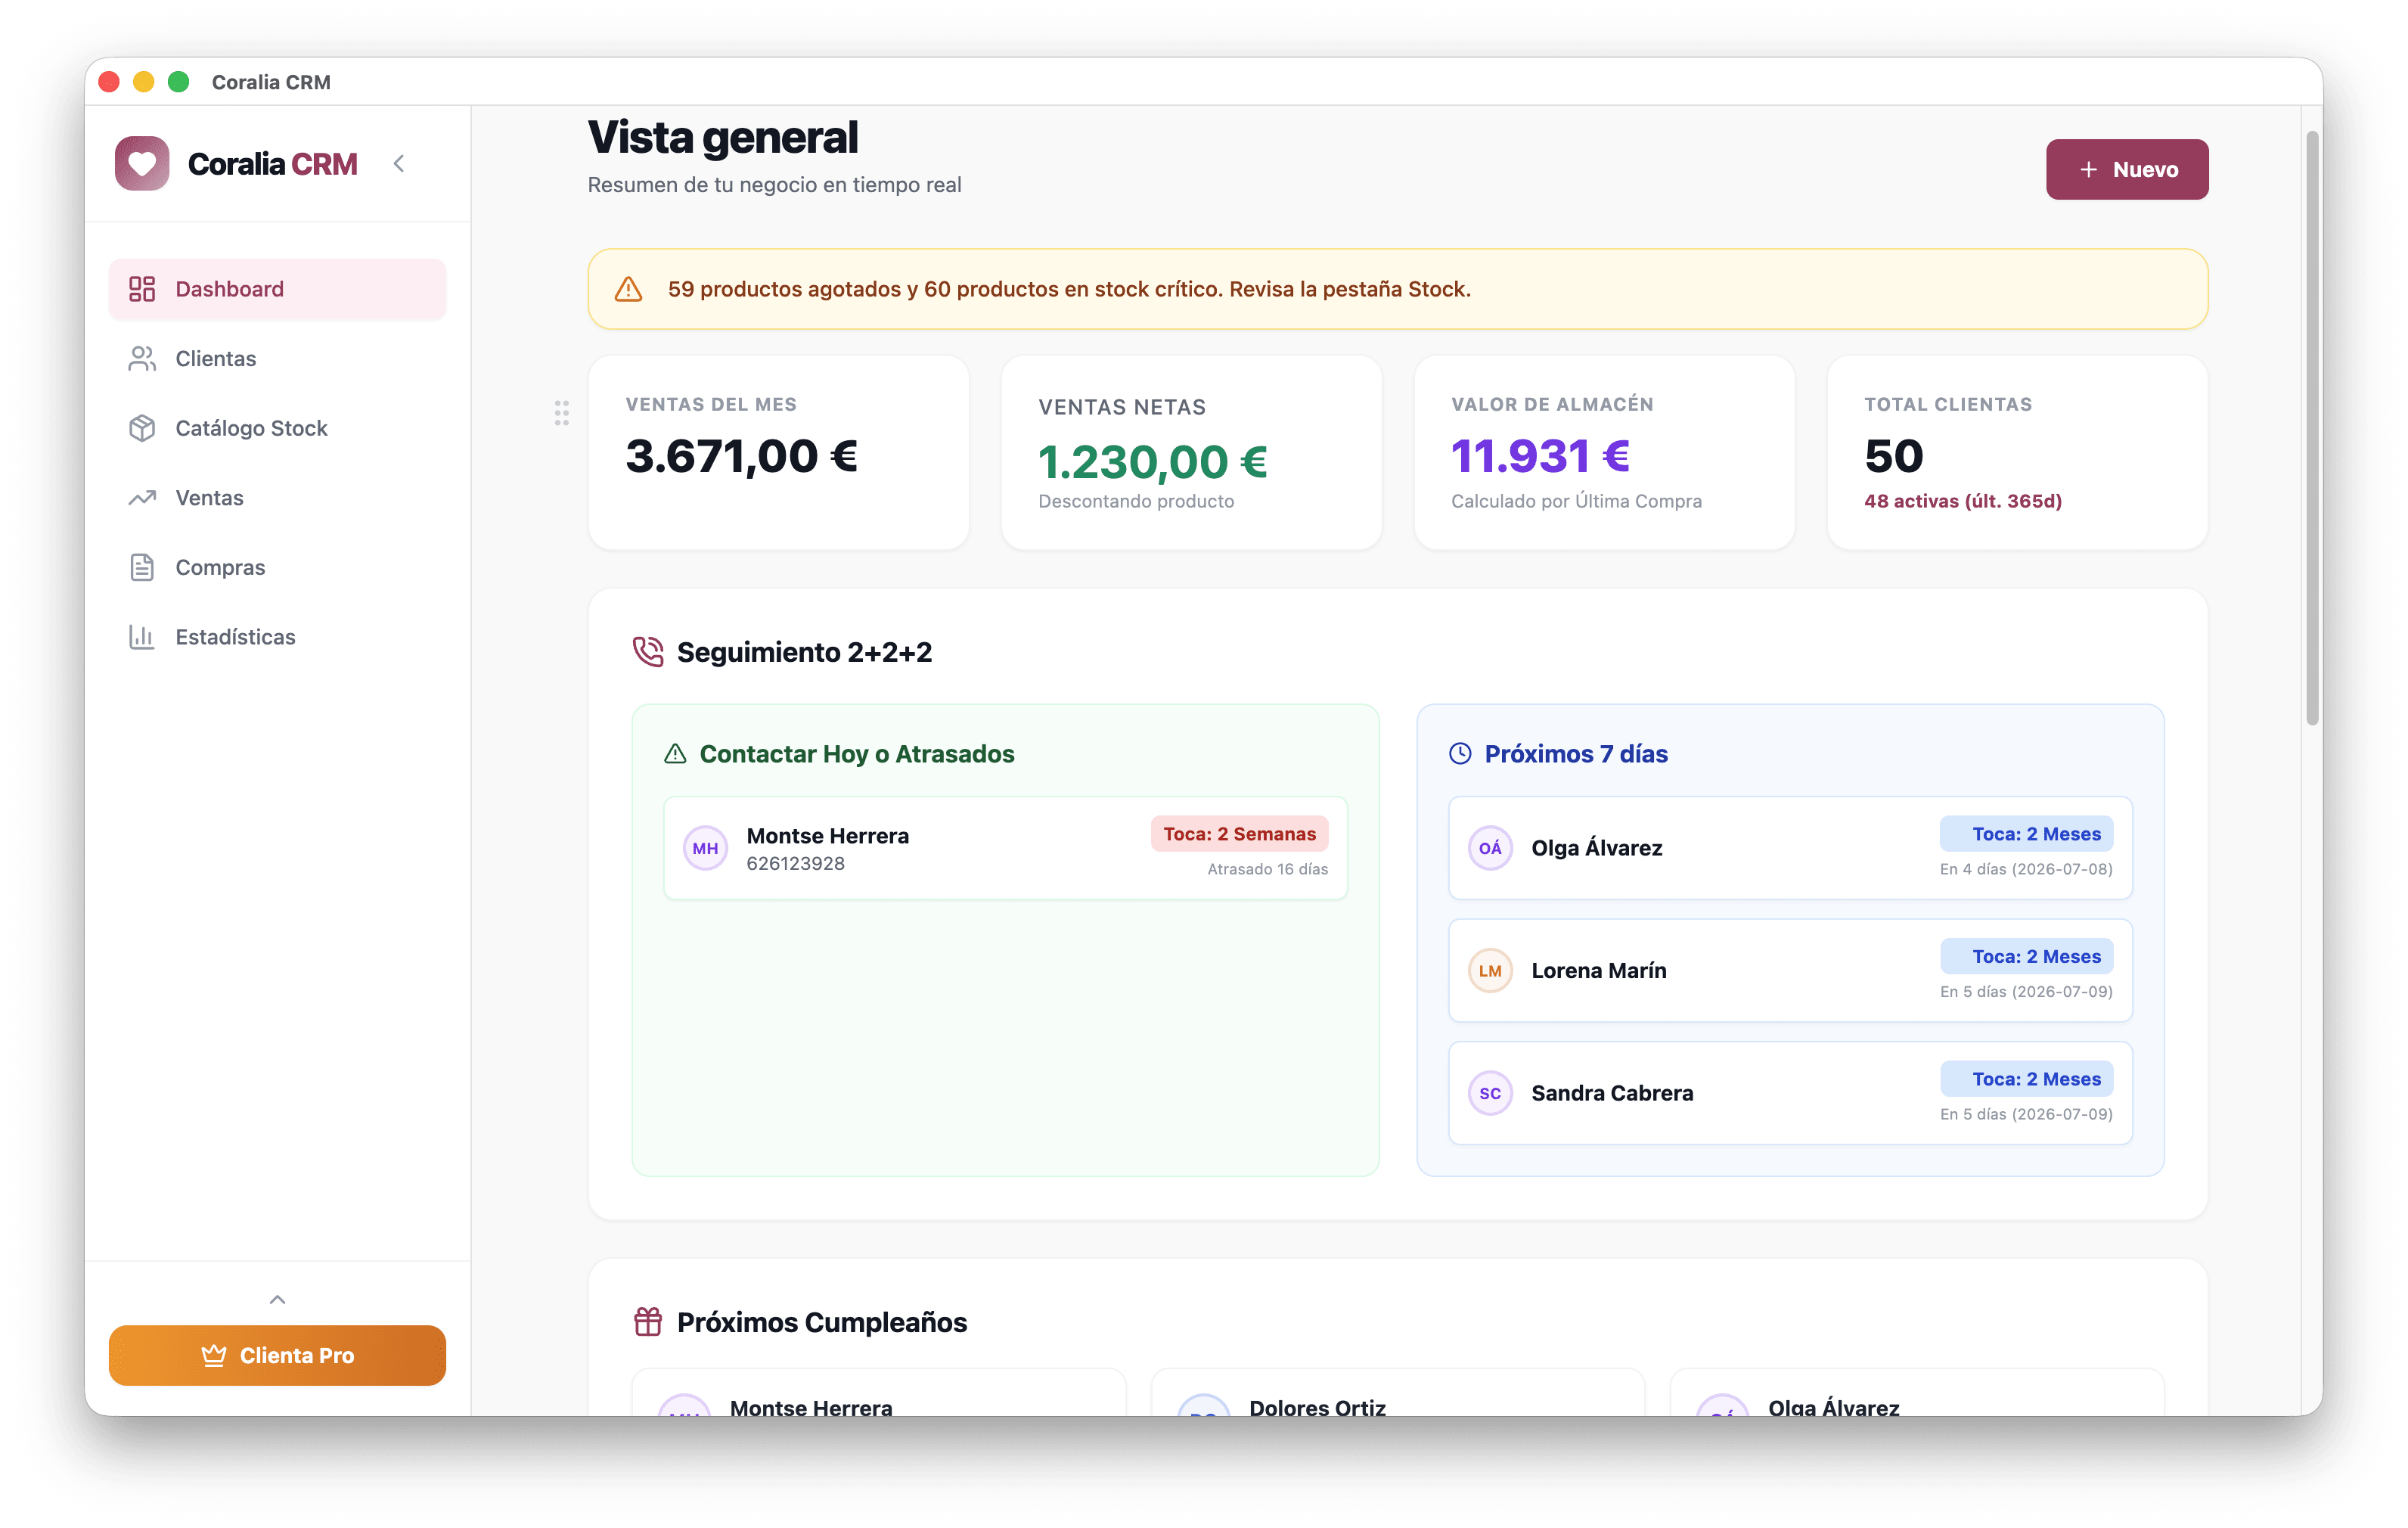This screenshot has height=1528, width=2408.
Task: Switch to the Ventas section
Action: click(277, 498)
